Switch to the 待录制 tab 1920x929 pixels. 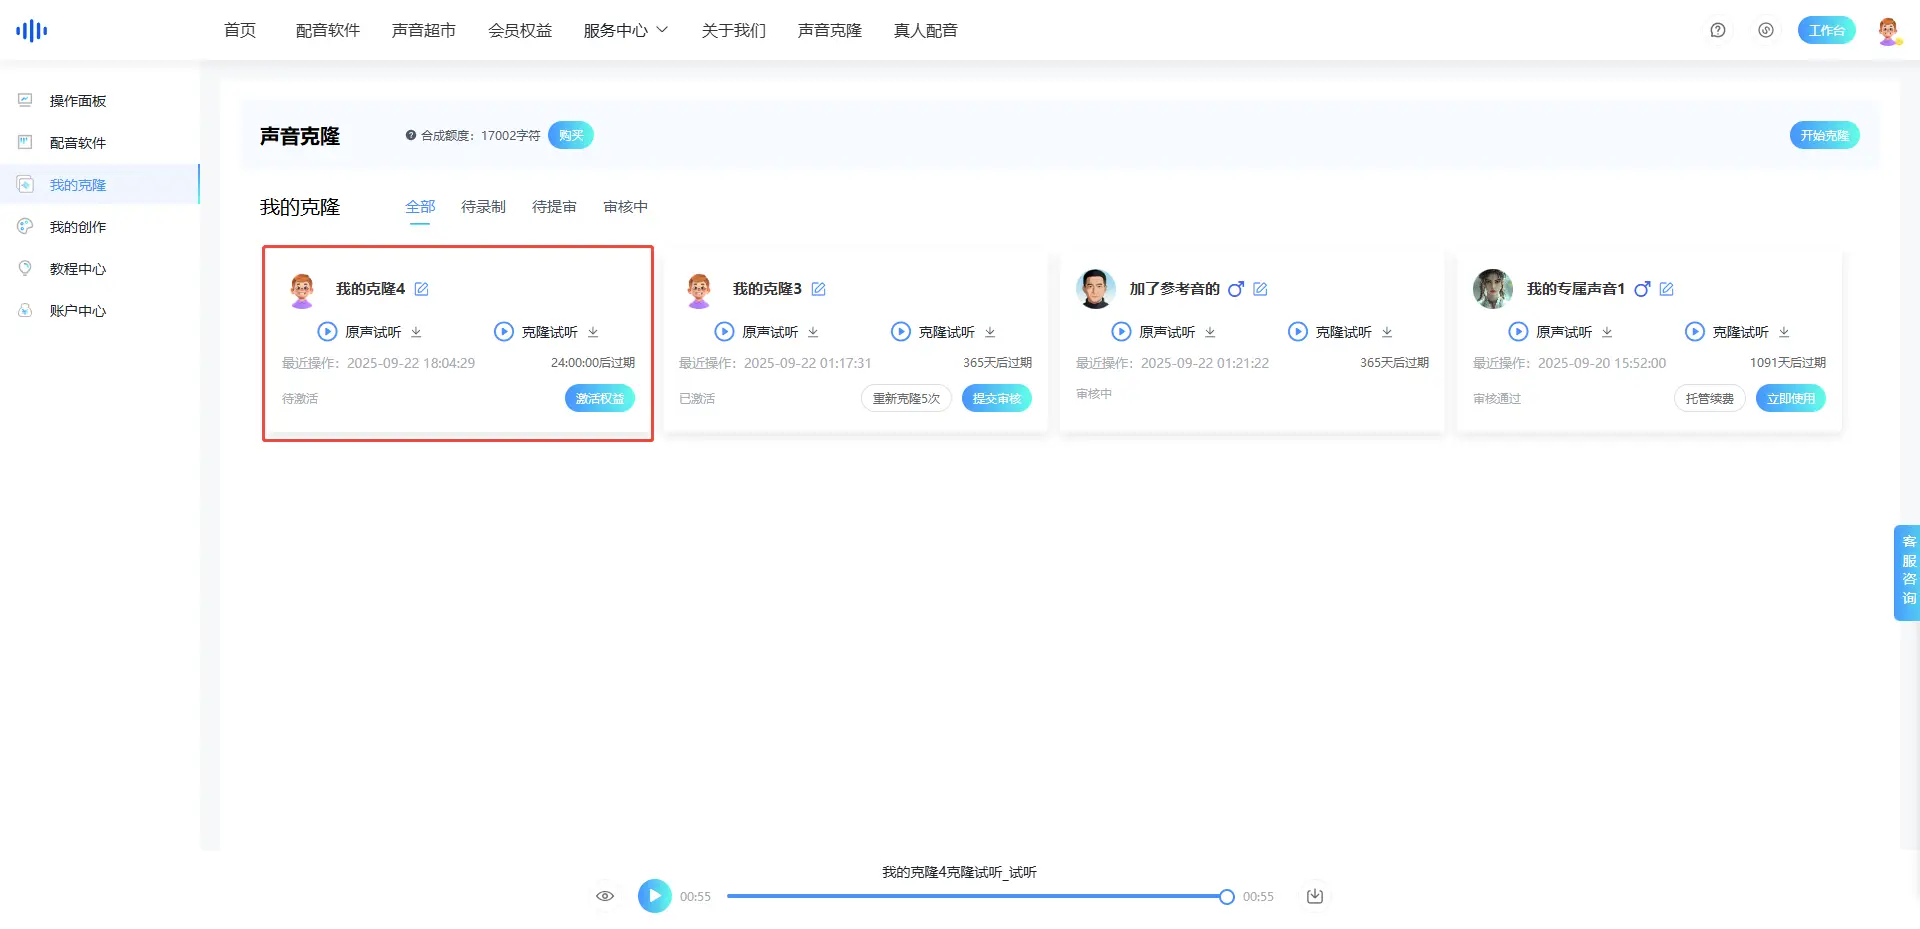pos(483,207)
